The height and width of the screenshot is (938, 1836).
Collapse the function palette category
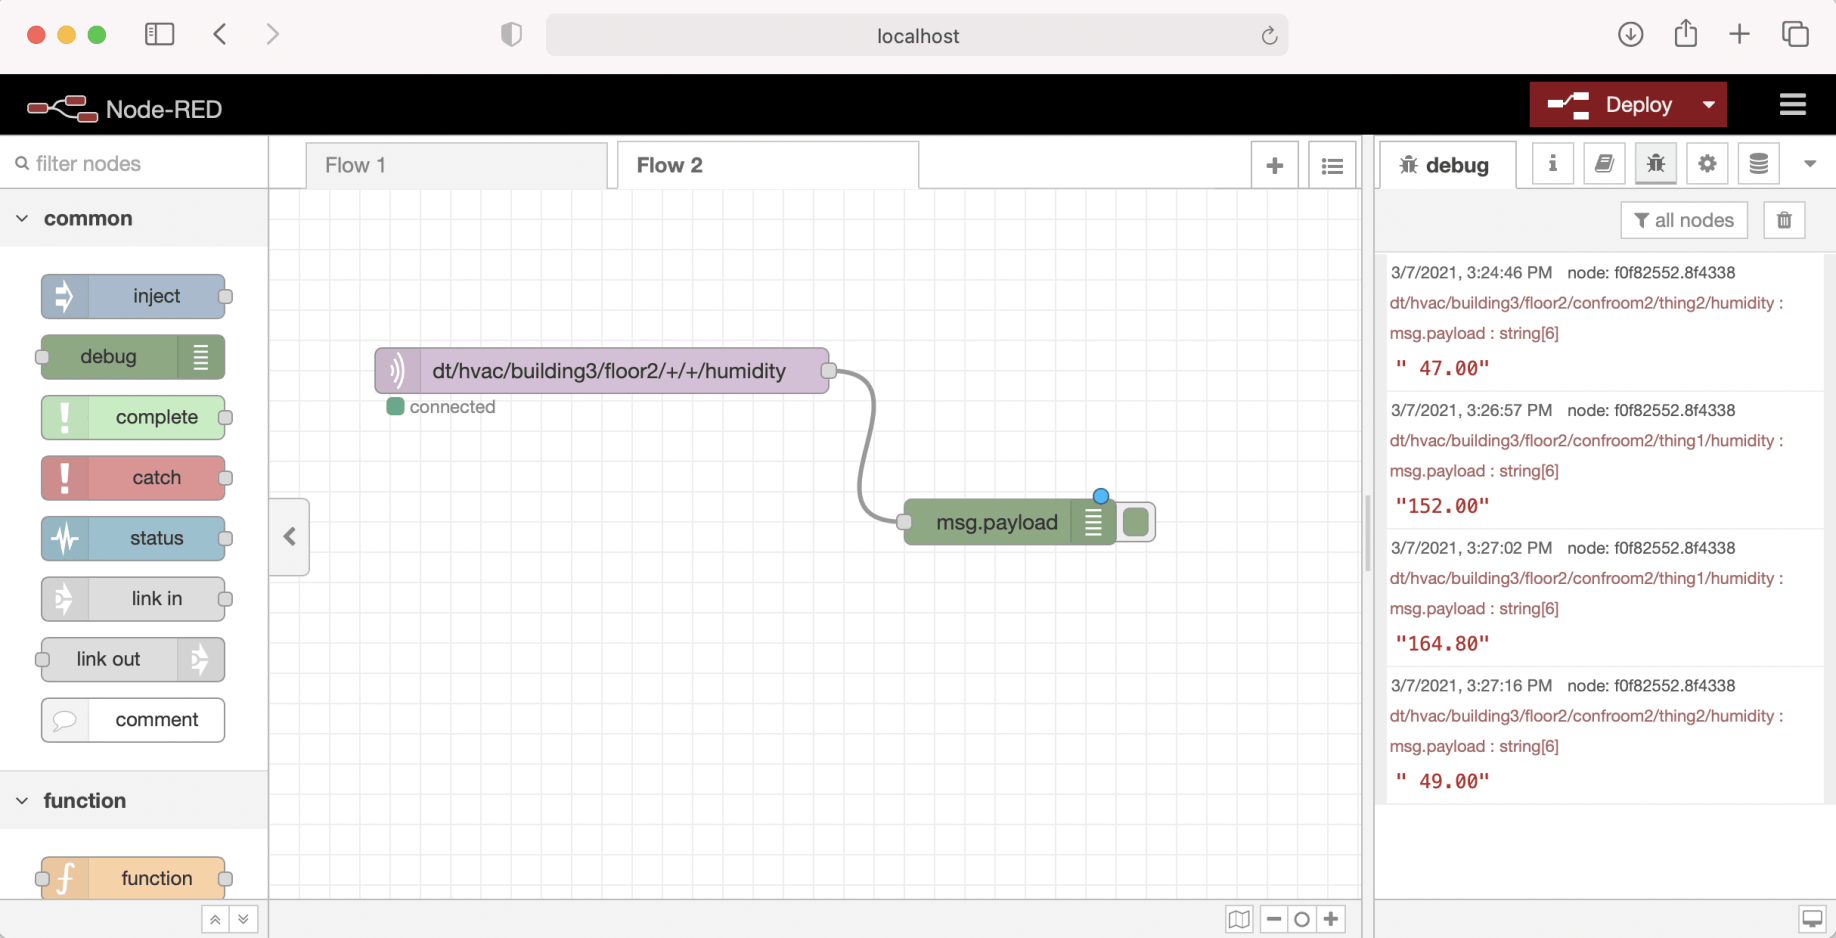coord(134,800)
